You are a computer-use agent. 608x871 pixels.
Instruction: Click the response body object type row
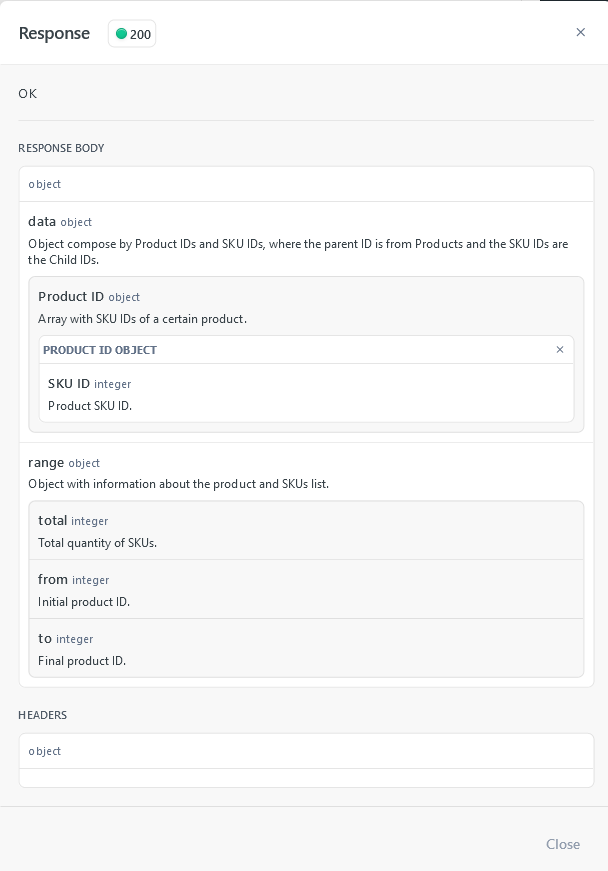click(306, 184)
